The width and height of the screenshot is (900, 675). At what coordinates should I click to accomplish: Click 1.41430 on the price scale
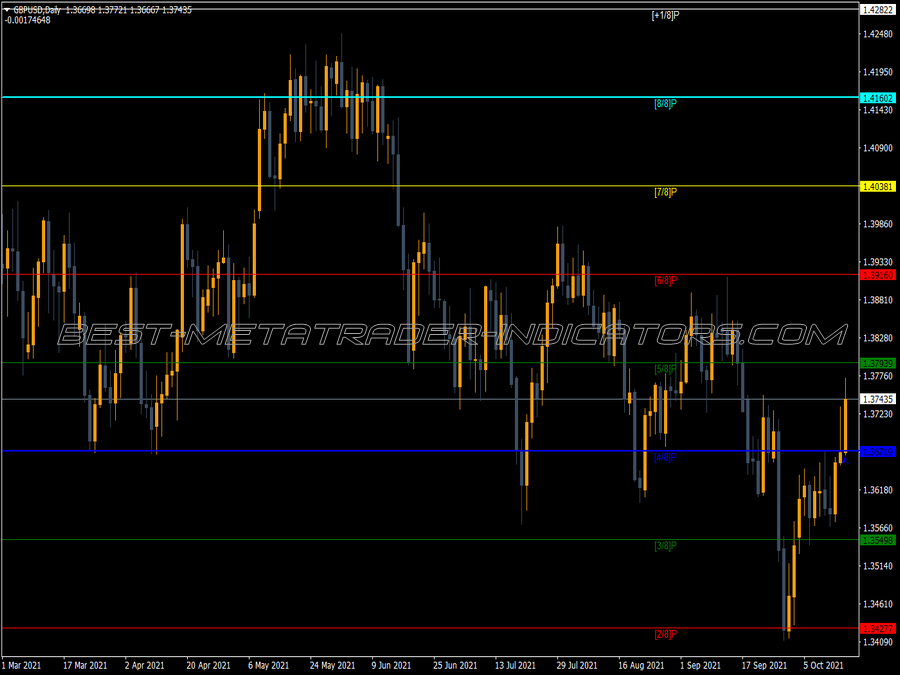click(878, 110)
